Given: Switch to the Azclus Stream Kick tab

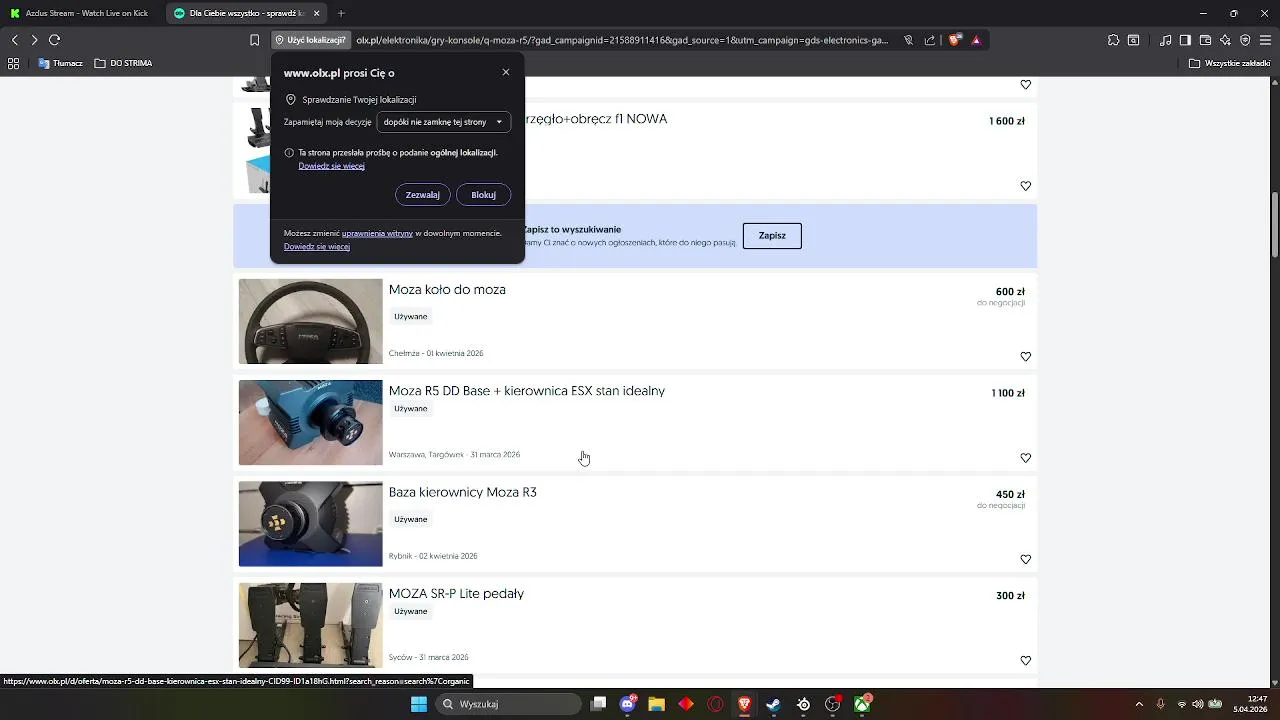Looking at the screenshot, I should click(82, 13).
